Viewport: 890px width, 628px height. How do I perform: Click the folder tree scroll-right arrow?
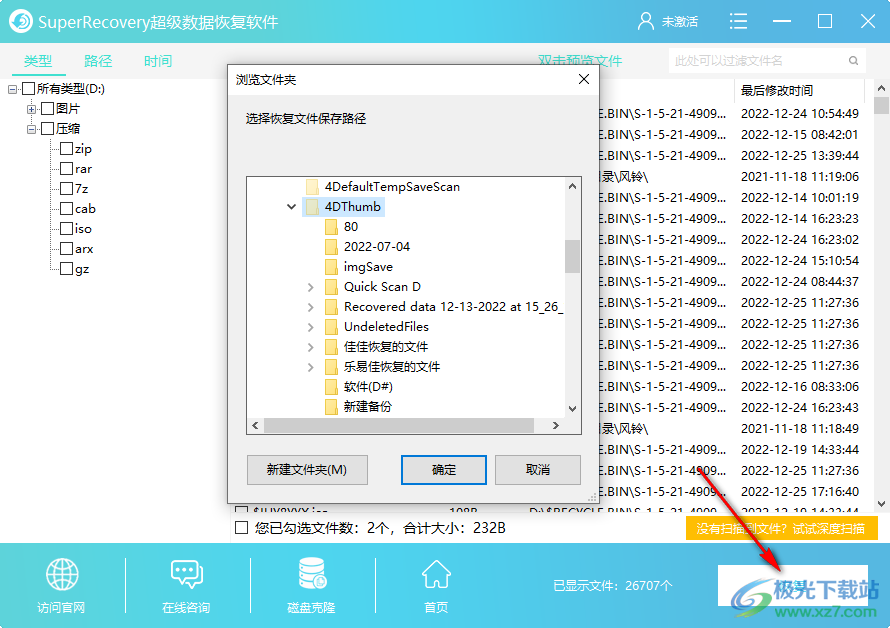click(556, 425)
